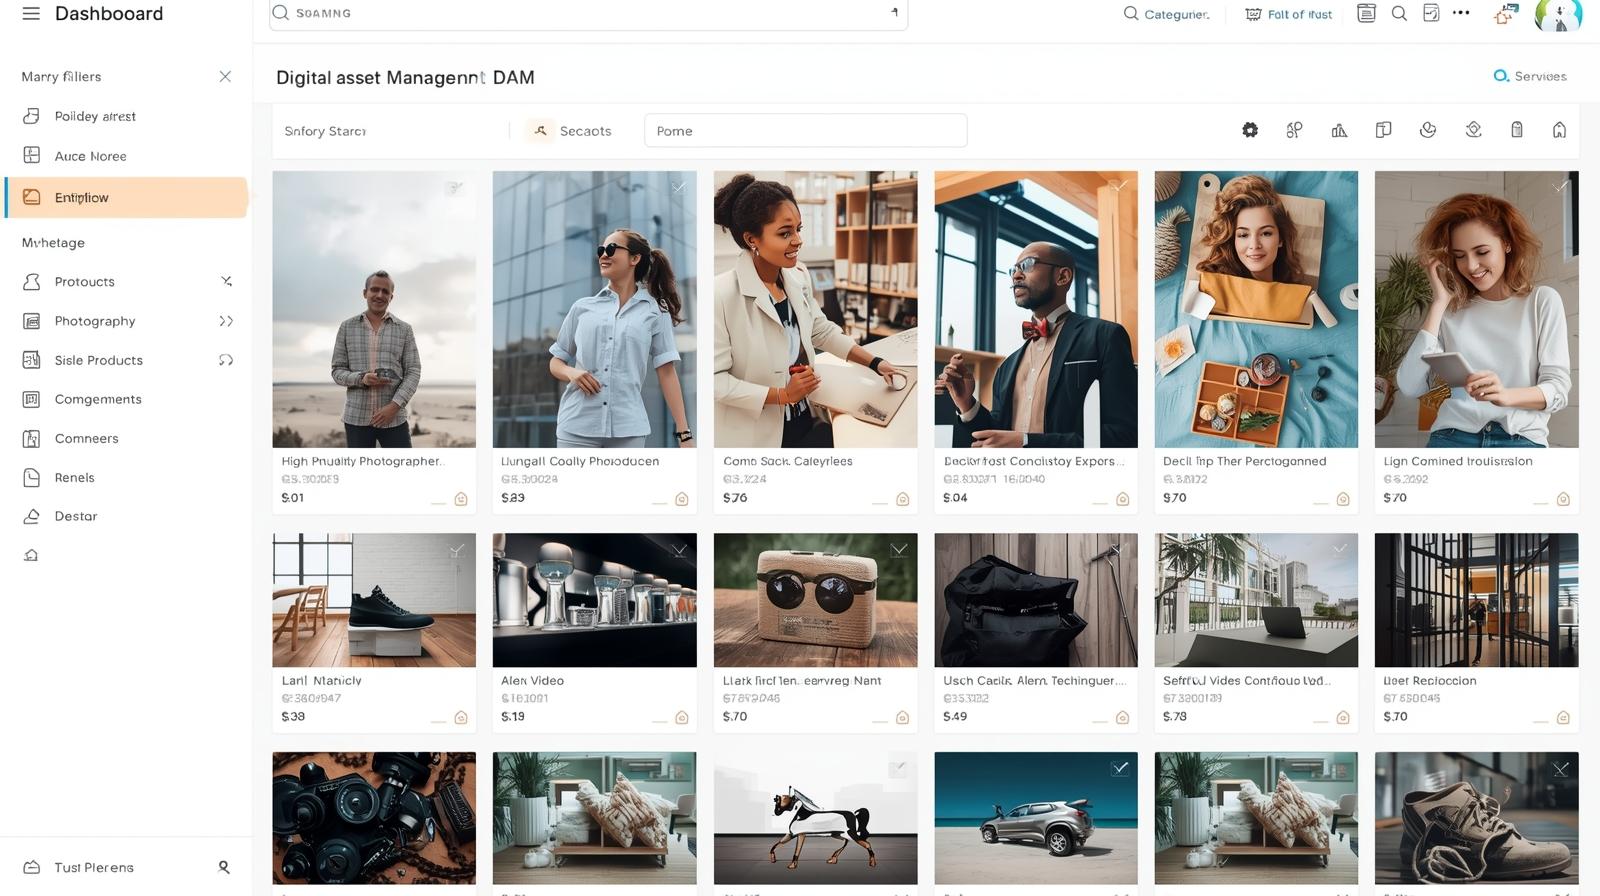Click the shuffle icon next to Protoucts

click(x=226, y=282)
